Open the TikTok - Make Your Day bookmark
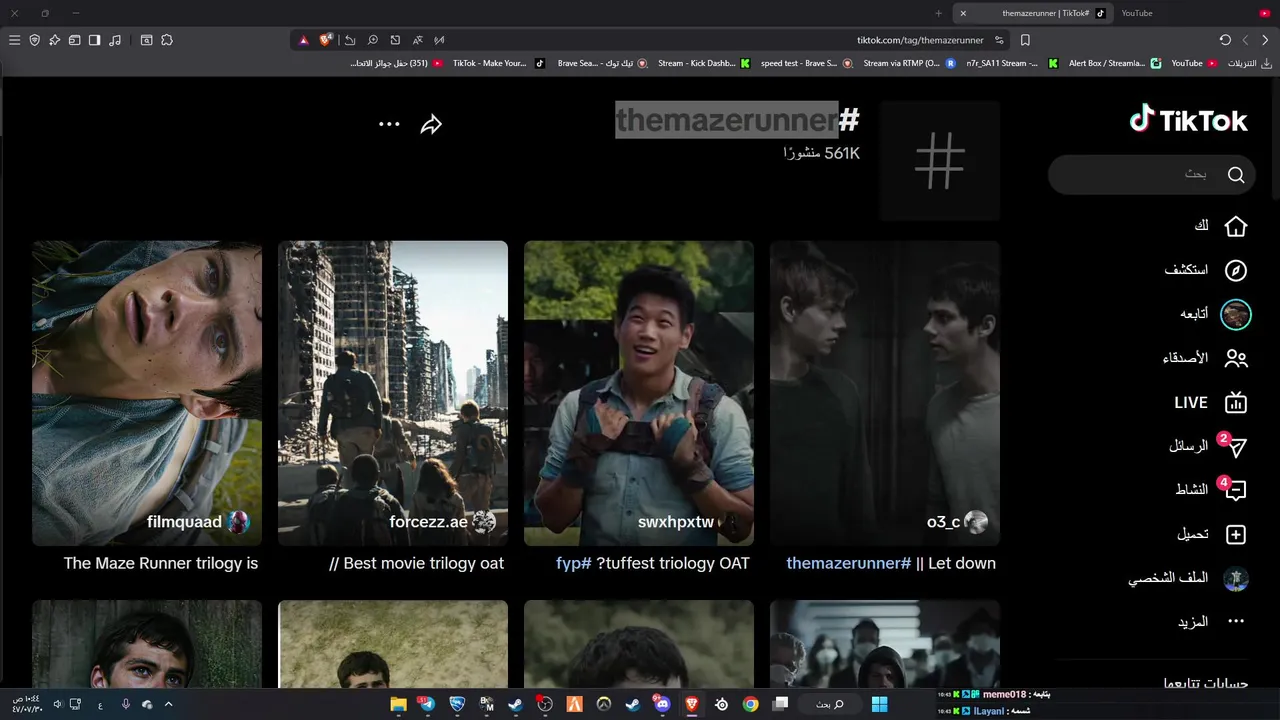 point(498,63)
